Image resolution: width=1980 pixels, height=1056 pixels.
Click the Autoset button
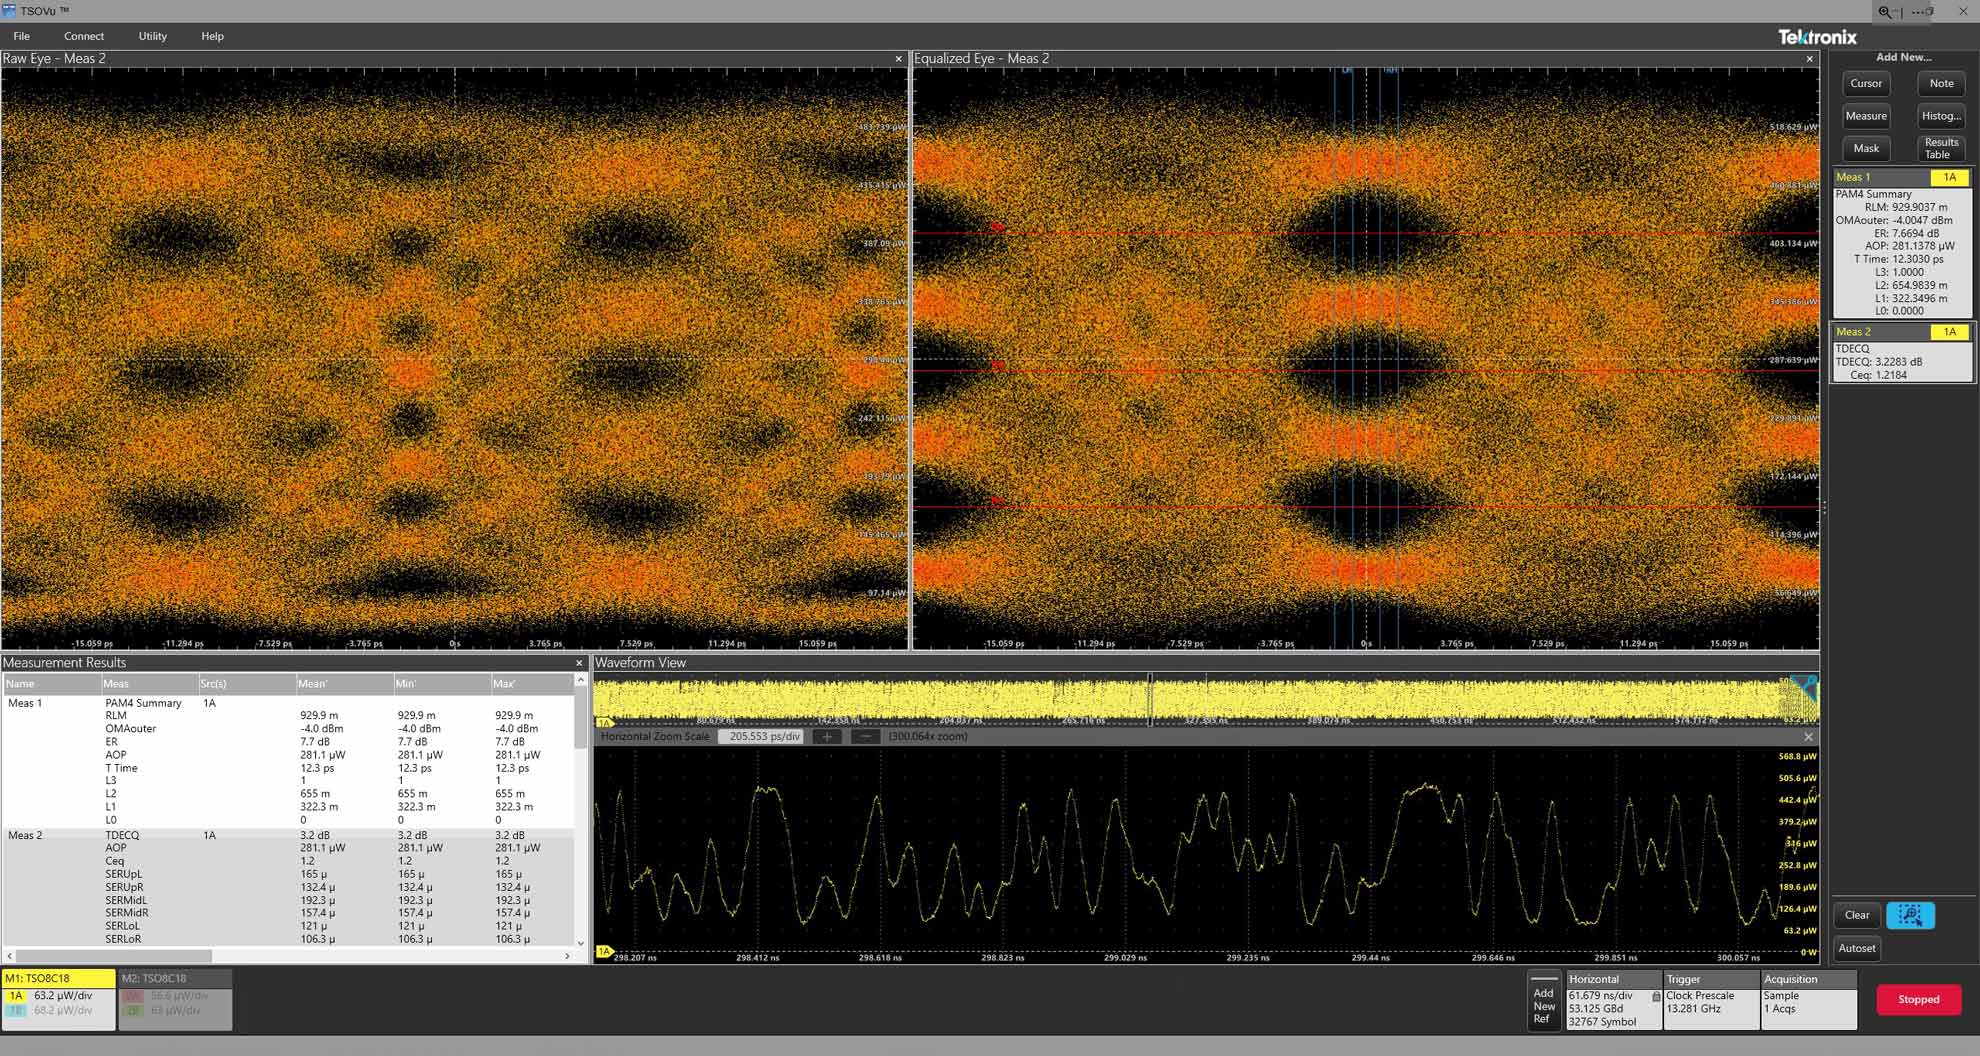coord(1857,949)
